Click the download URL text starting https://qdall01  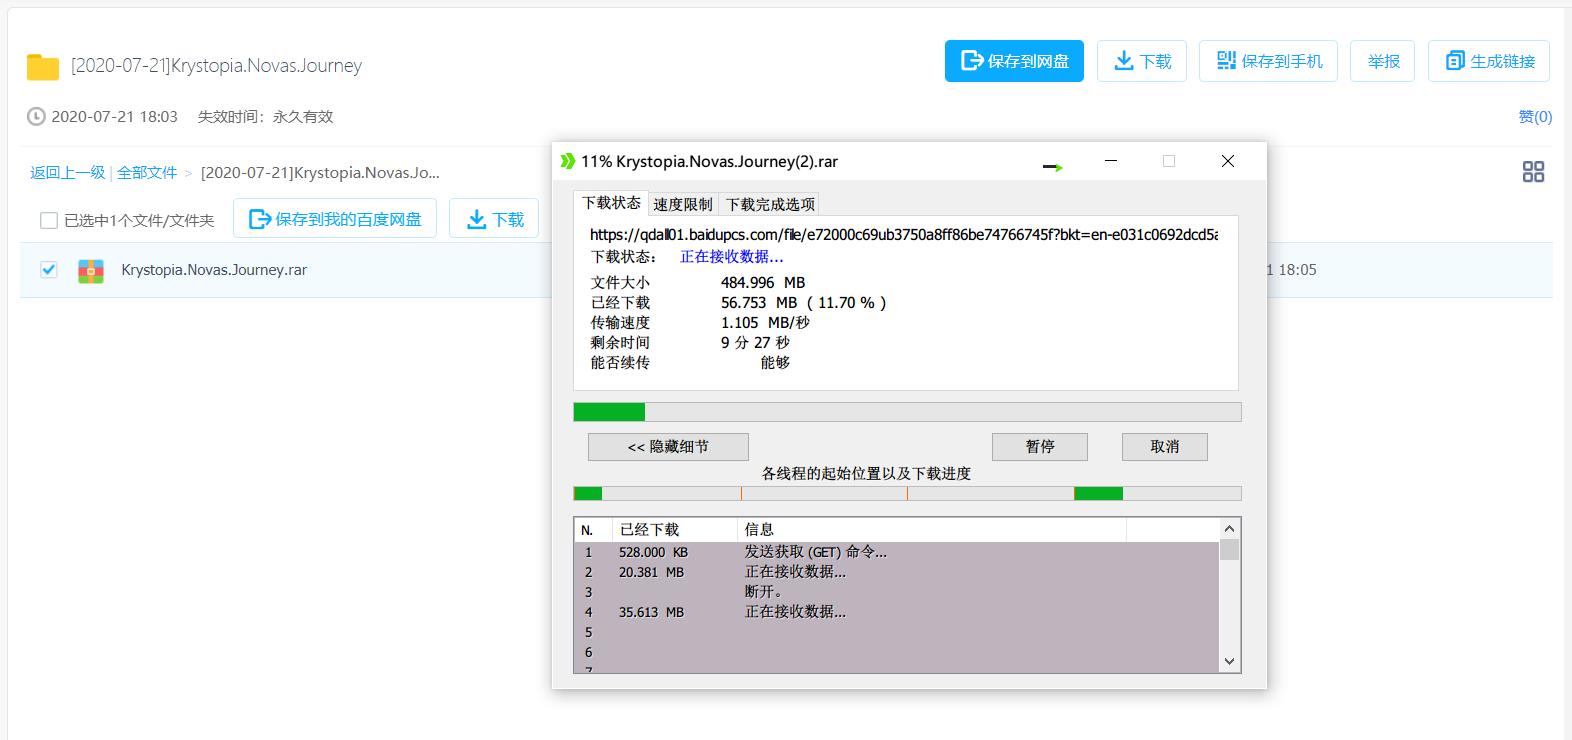click(x=904, y=235)
